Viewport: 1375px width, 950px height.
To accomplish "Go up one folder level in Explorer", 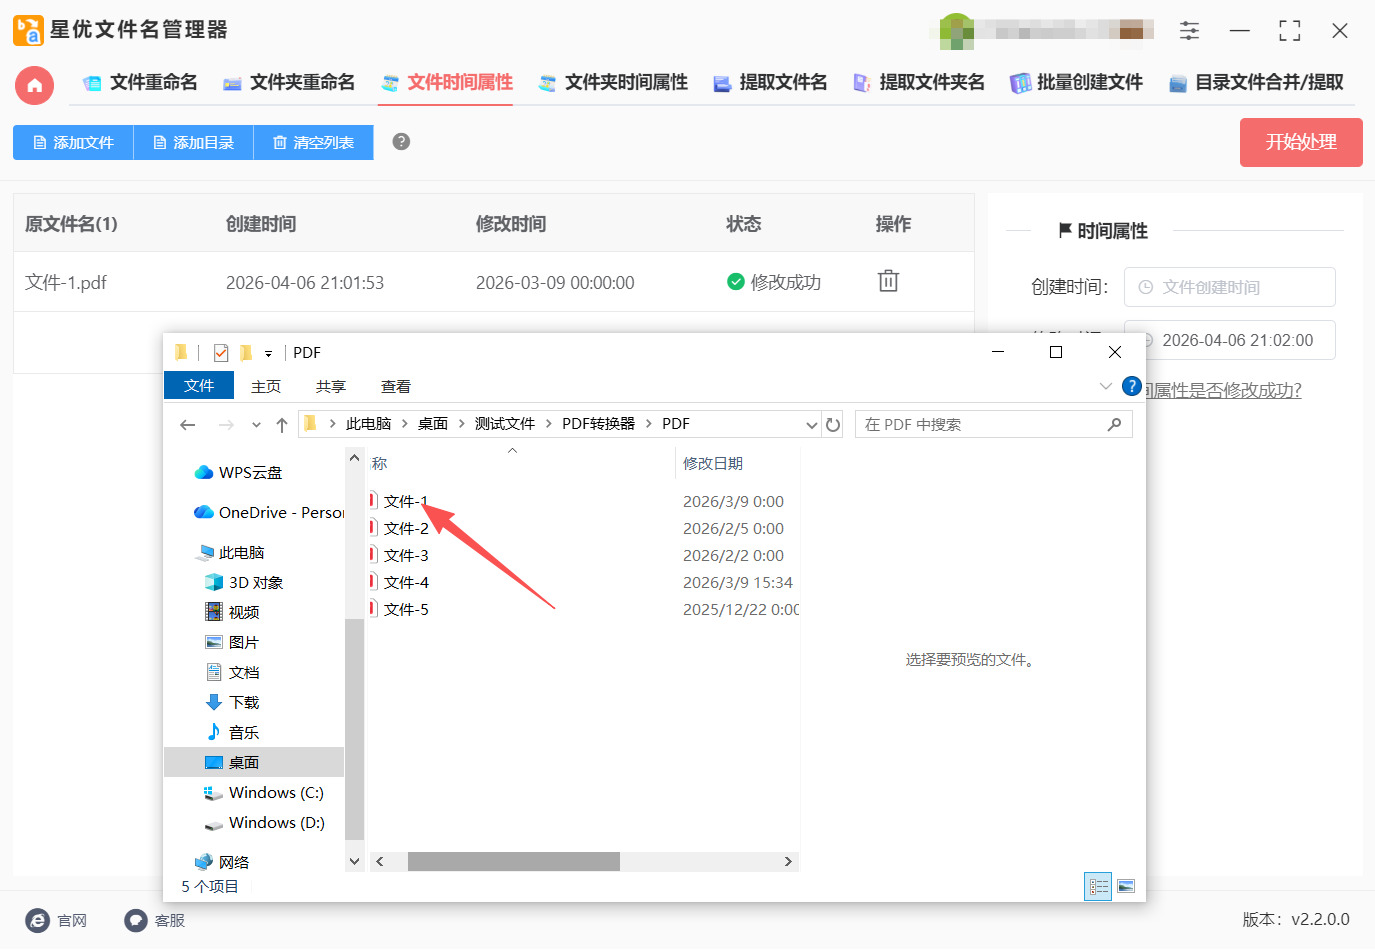I will click(x=282, y=425).
